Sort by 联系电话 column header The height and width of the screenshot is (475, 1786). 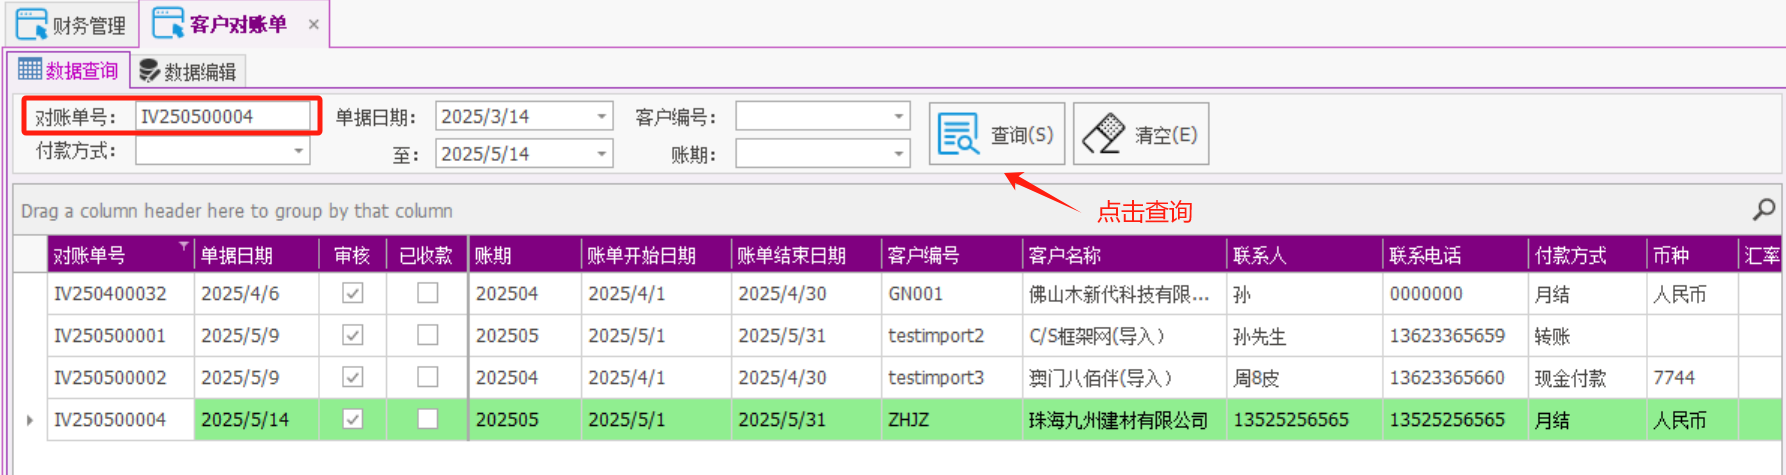point(1455,255)
